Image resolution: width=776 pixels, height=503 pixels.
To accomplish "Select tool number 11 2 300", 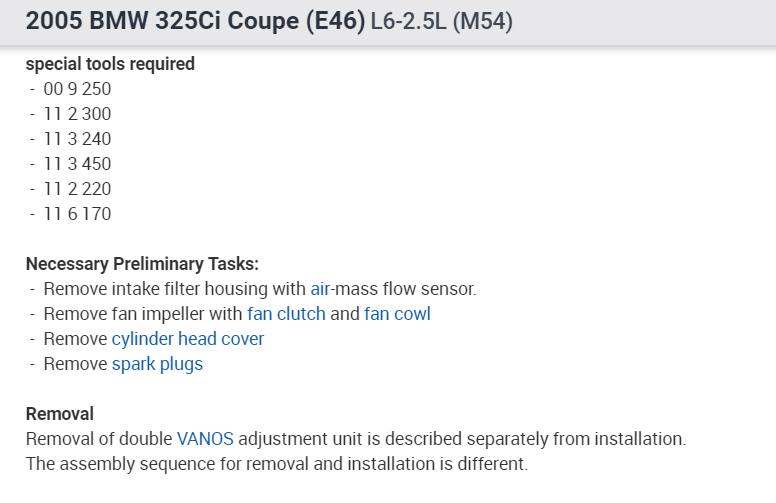I will pos(77,114).
